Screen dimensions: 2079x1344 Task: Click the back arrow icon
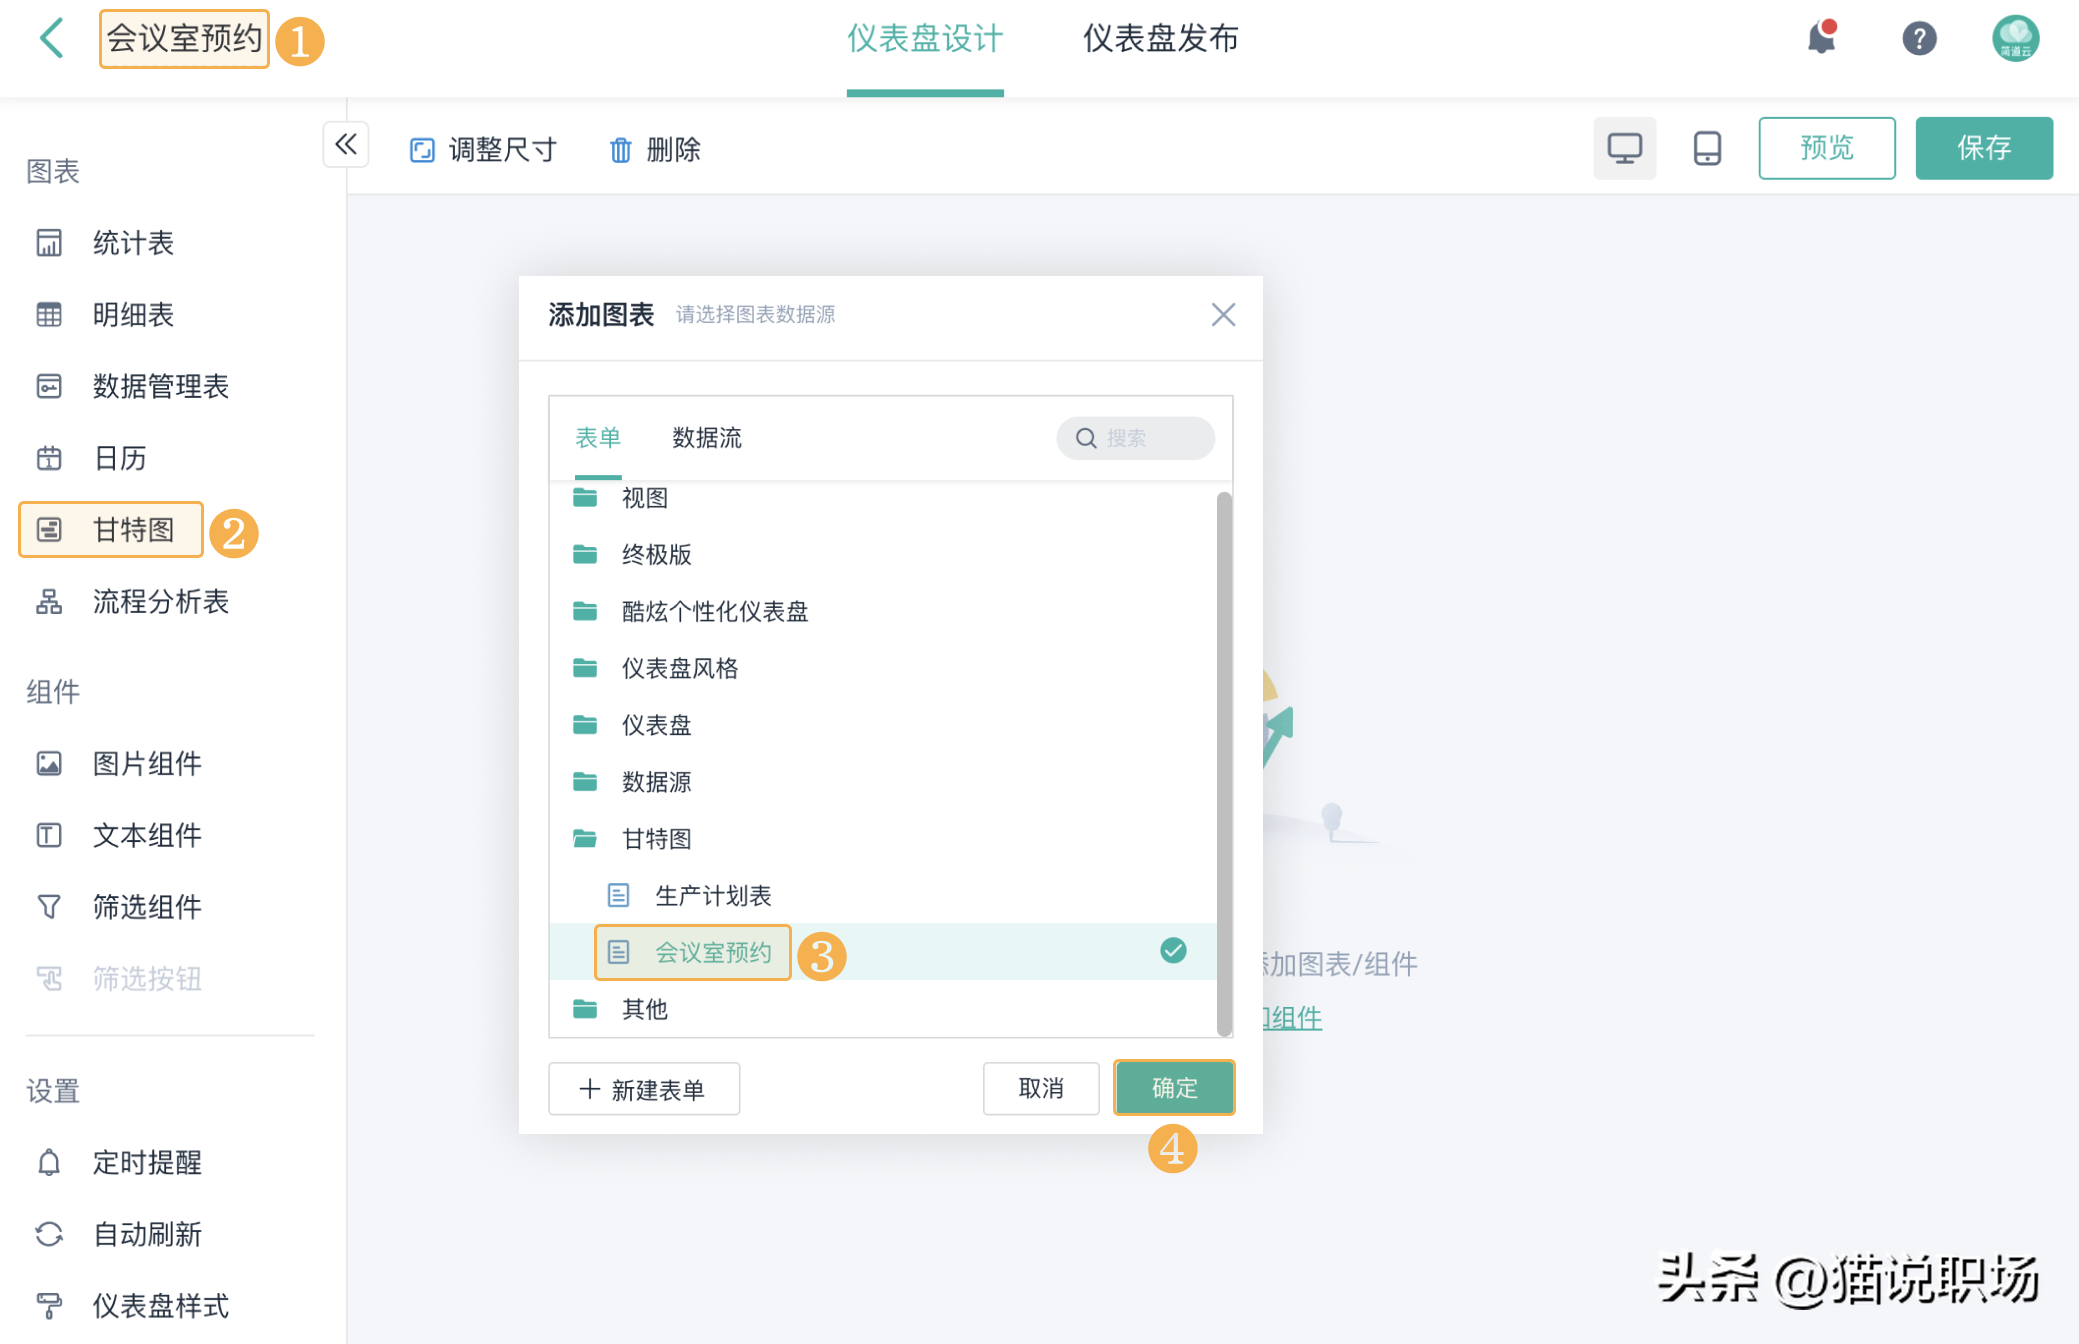click(x=52, y=38)
